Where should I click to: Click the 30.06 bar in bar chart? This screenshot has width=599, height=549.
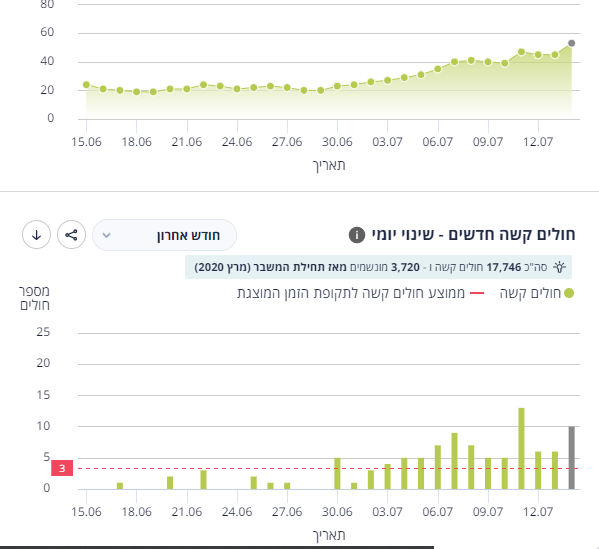tap(337, 473)
